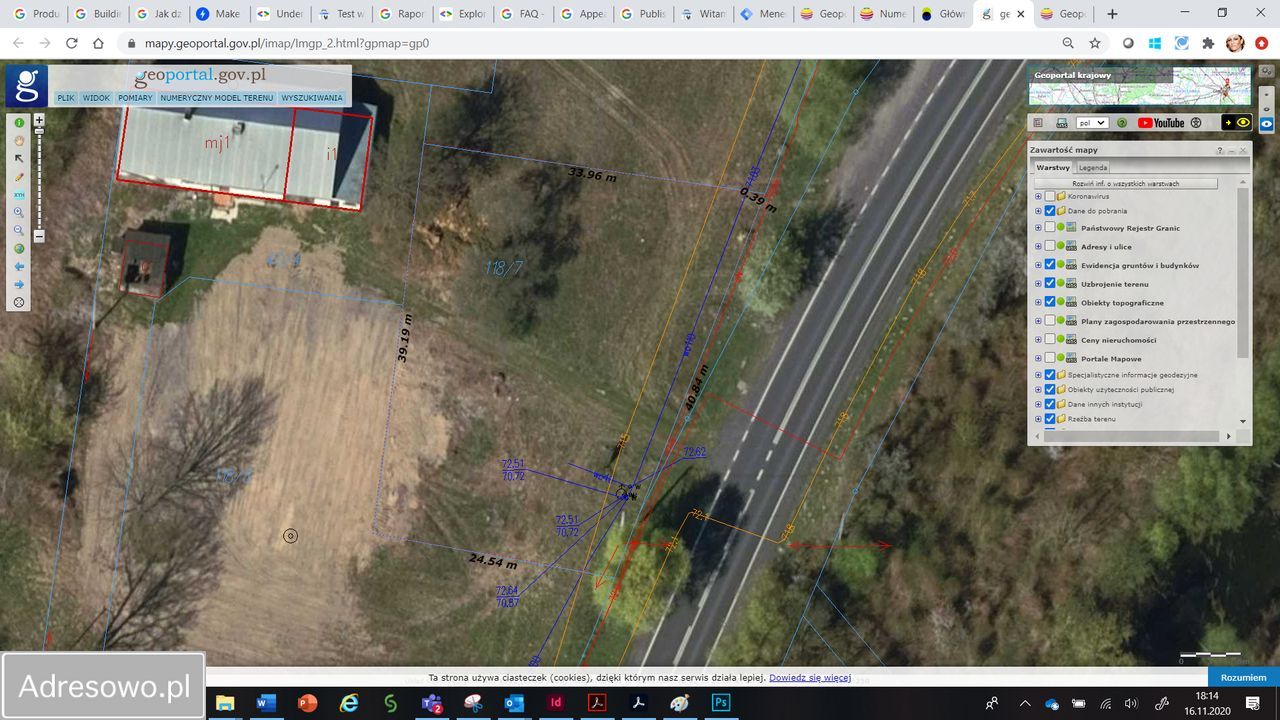This screenshot has height=720, width=1280.
Task: Go to previous map view arrow
Action: pyautogui.click(x=19, y=267)
